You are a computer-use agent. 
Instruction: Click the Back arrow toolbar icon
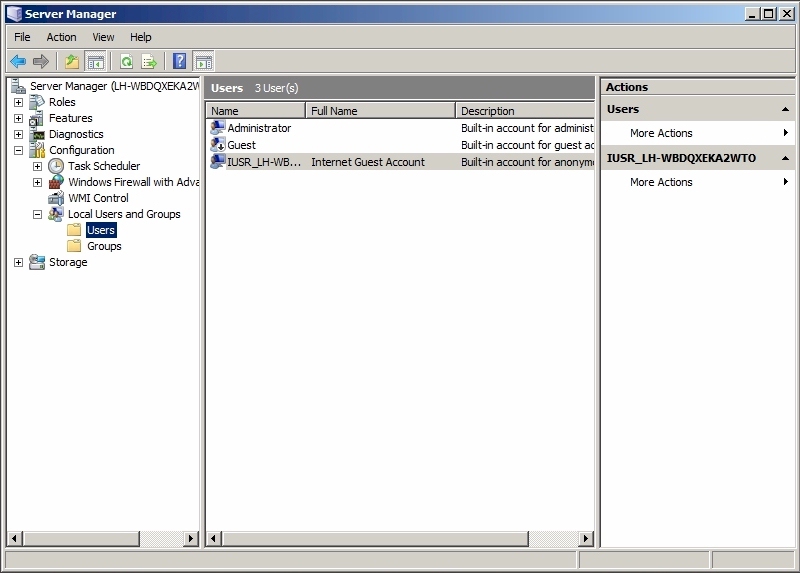[x=18, y=62]
